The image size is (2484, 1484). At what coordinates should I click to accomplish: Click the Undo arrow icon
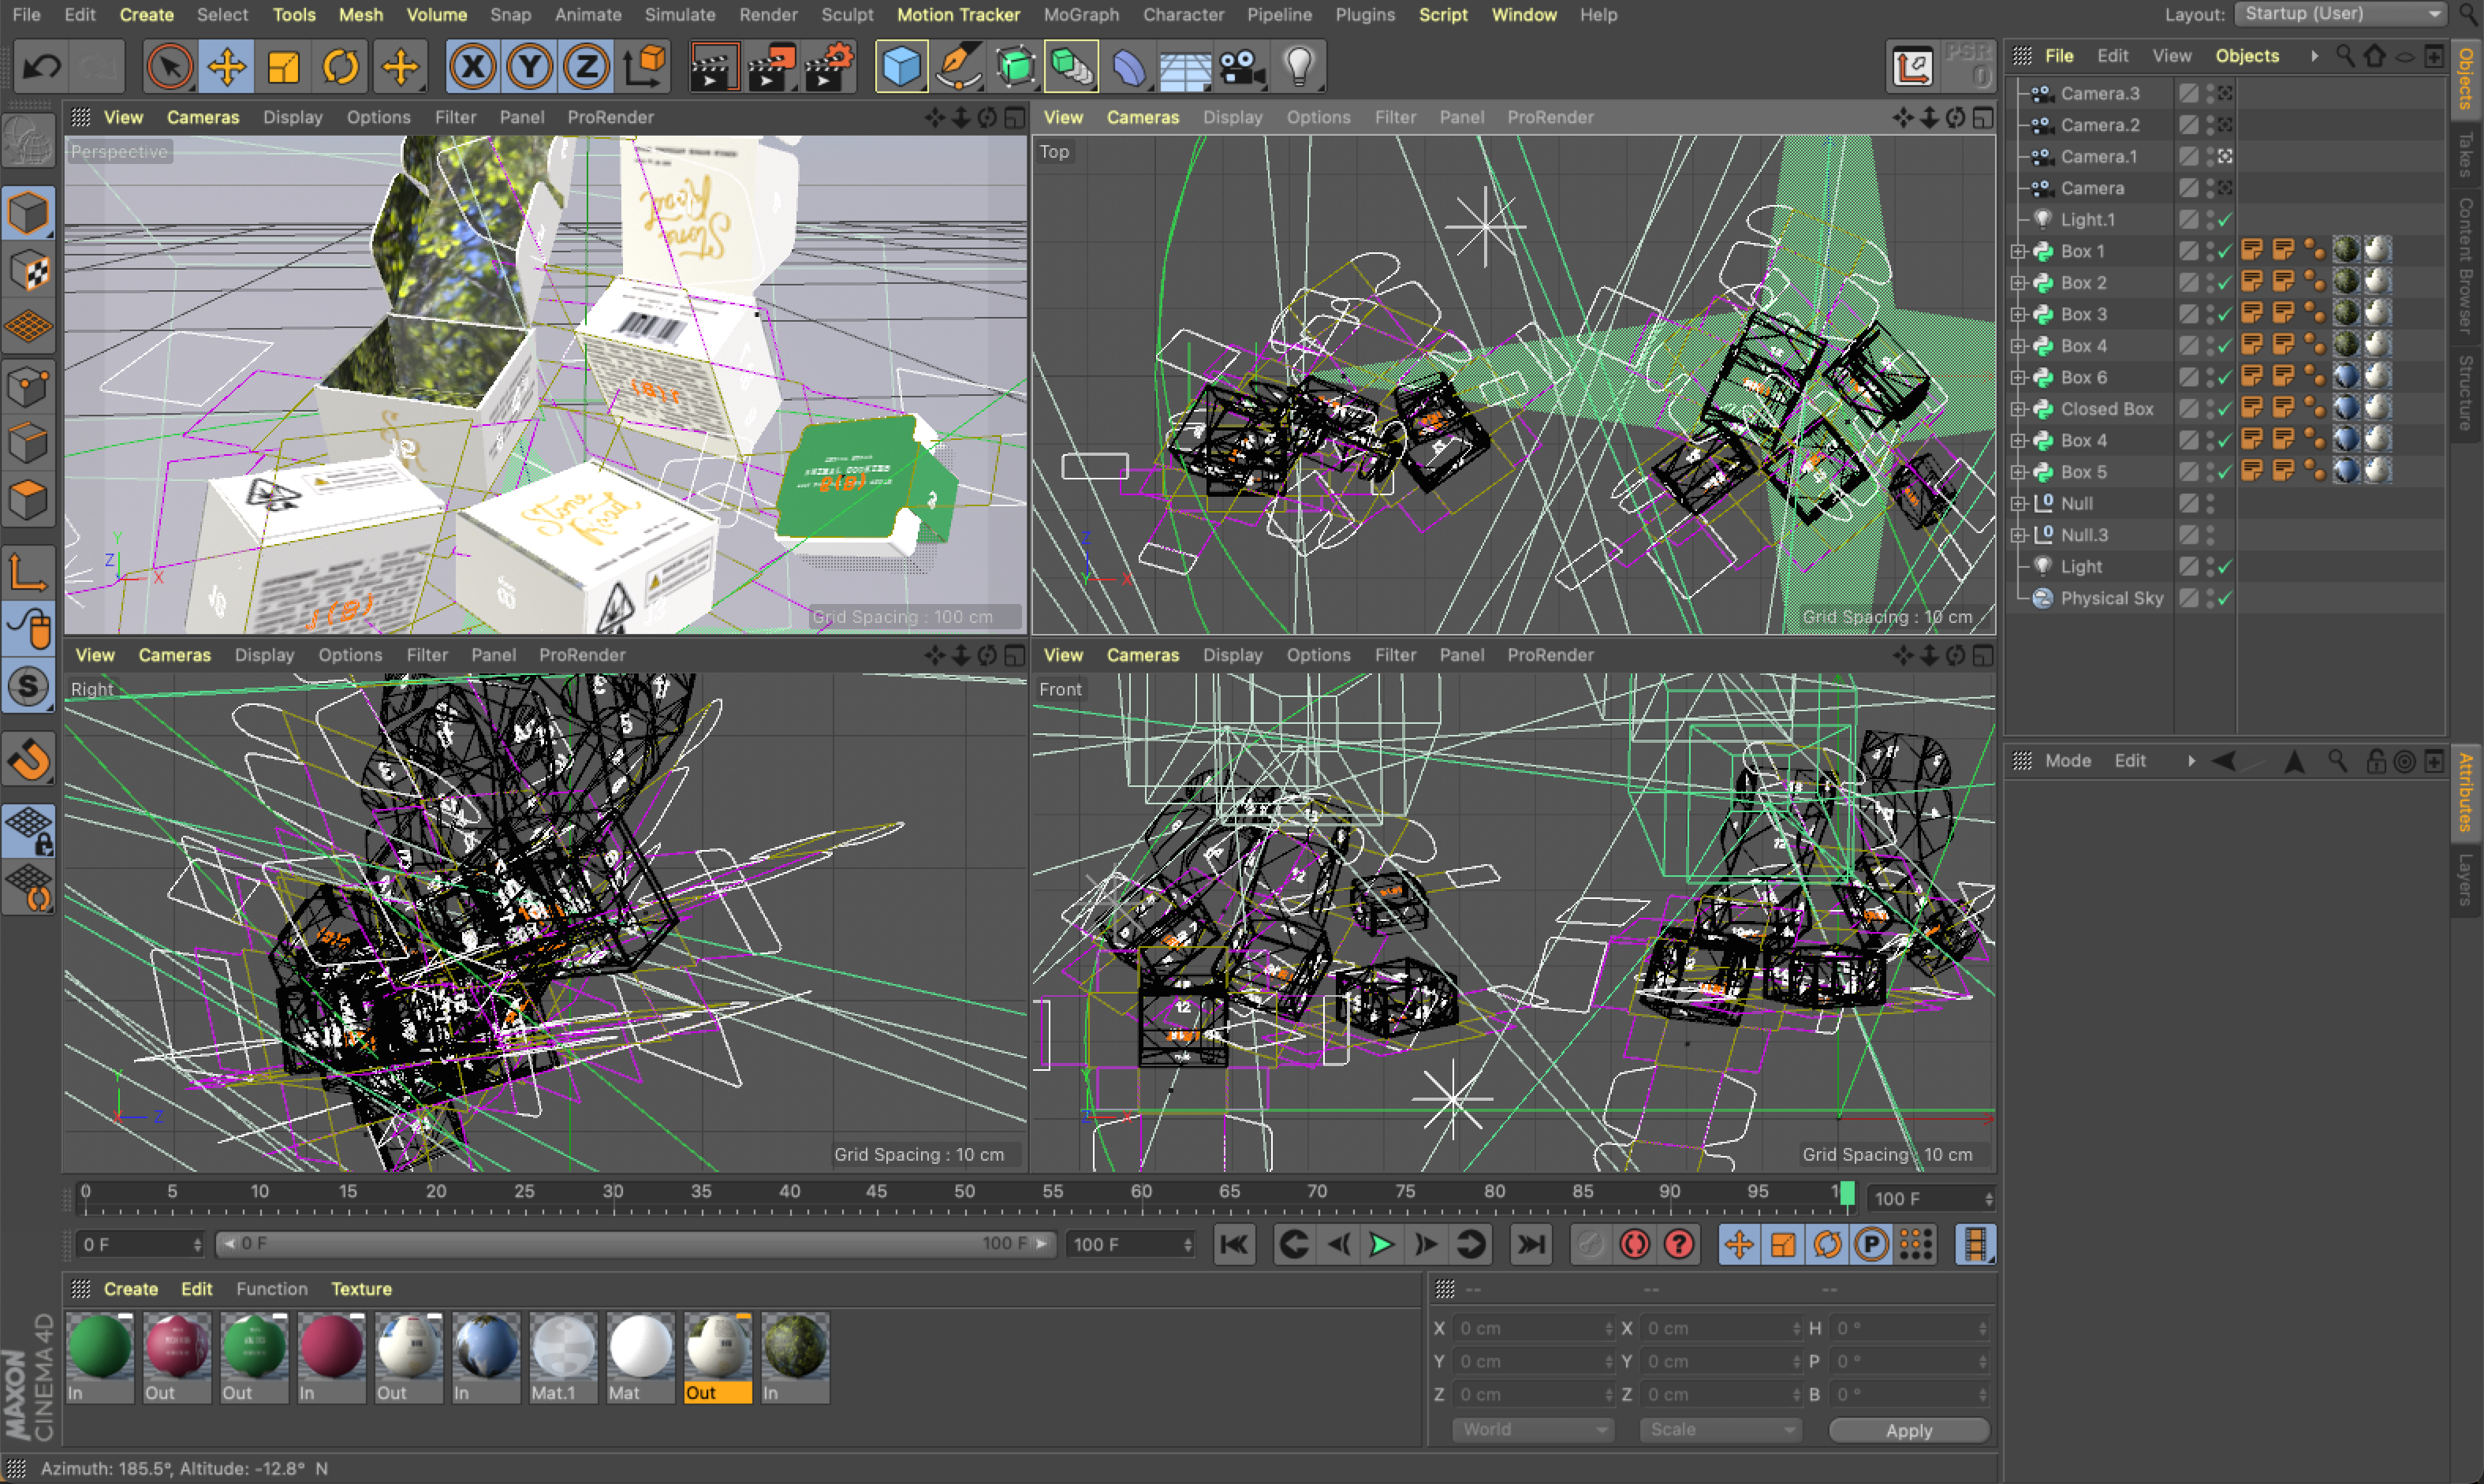click(42, 68)
